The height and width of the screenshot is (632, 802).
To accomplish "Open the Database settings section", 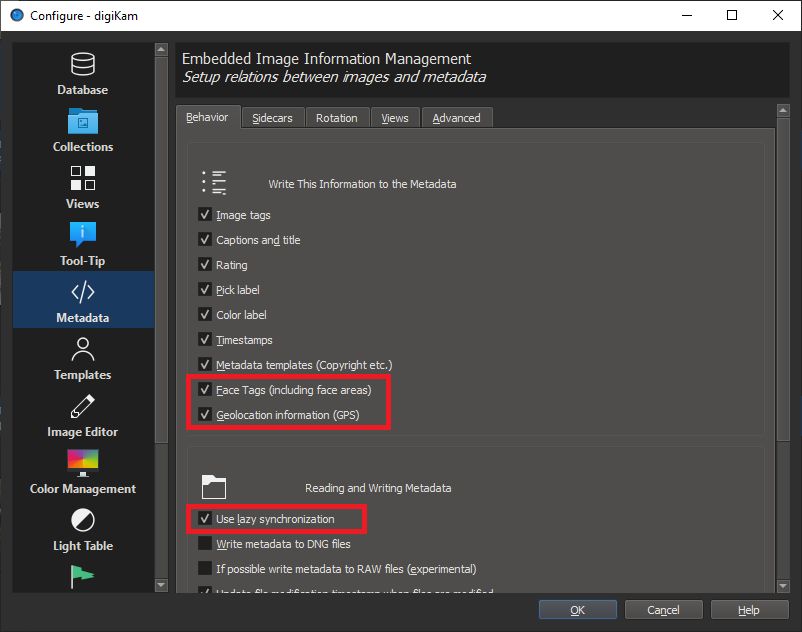I will pos(82,74).
